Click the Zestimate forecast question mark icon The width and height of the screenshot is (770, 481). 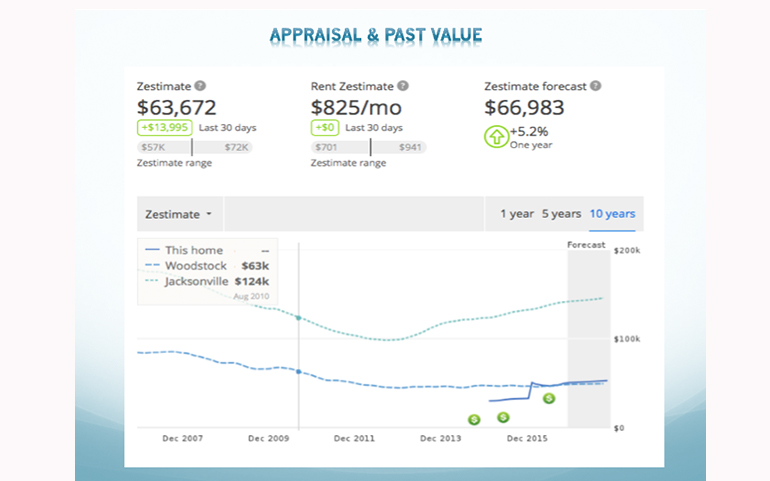click(595, 87)
